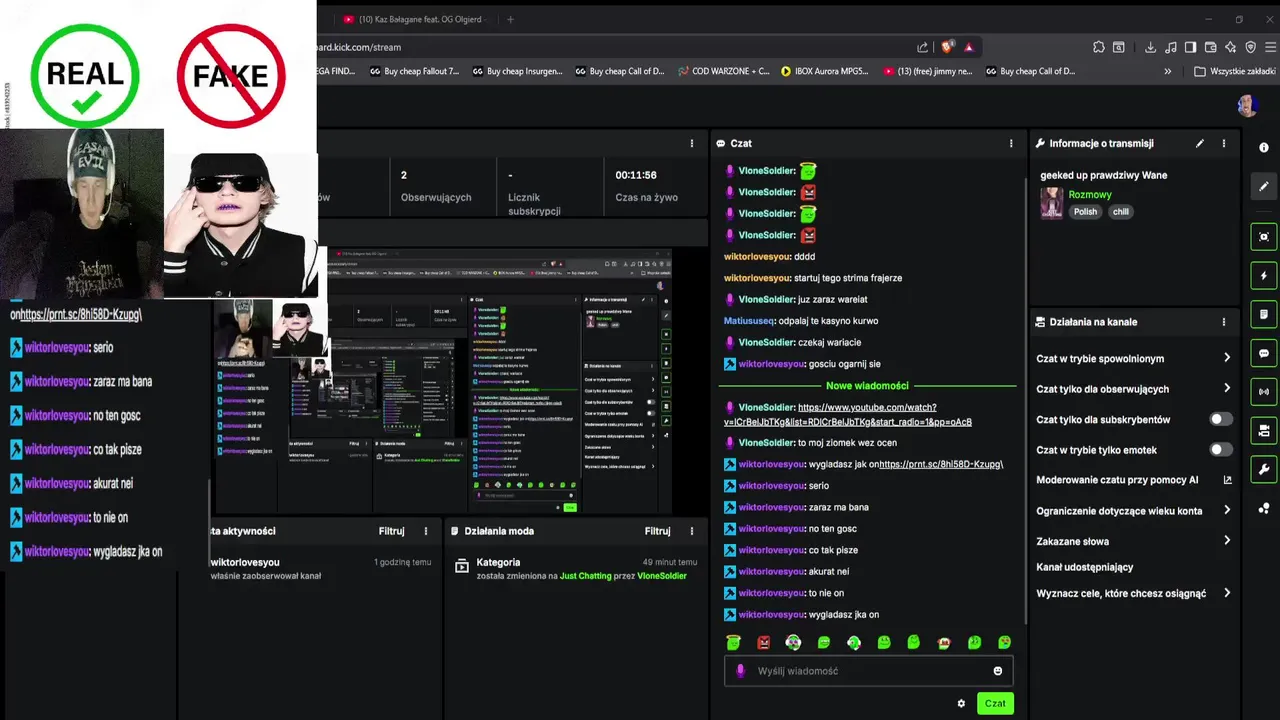This screenshot has width=1280, height=720.
Task: Toggle the chat bubble sidebar icon
Action: pyautogui.click(x=1264, y=353)
